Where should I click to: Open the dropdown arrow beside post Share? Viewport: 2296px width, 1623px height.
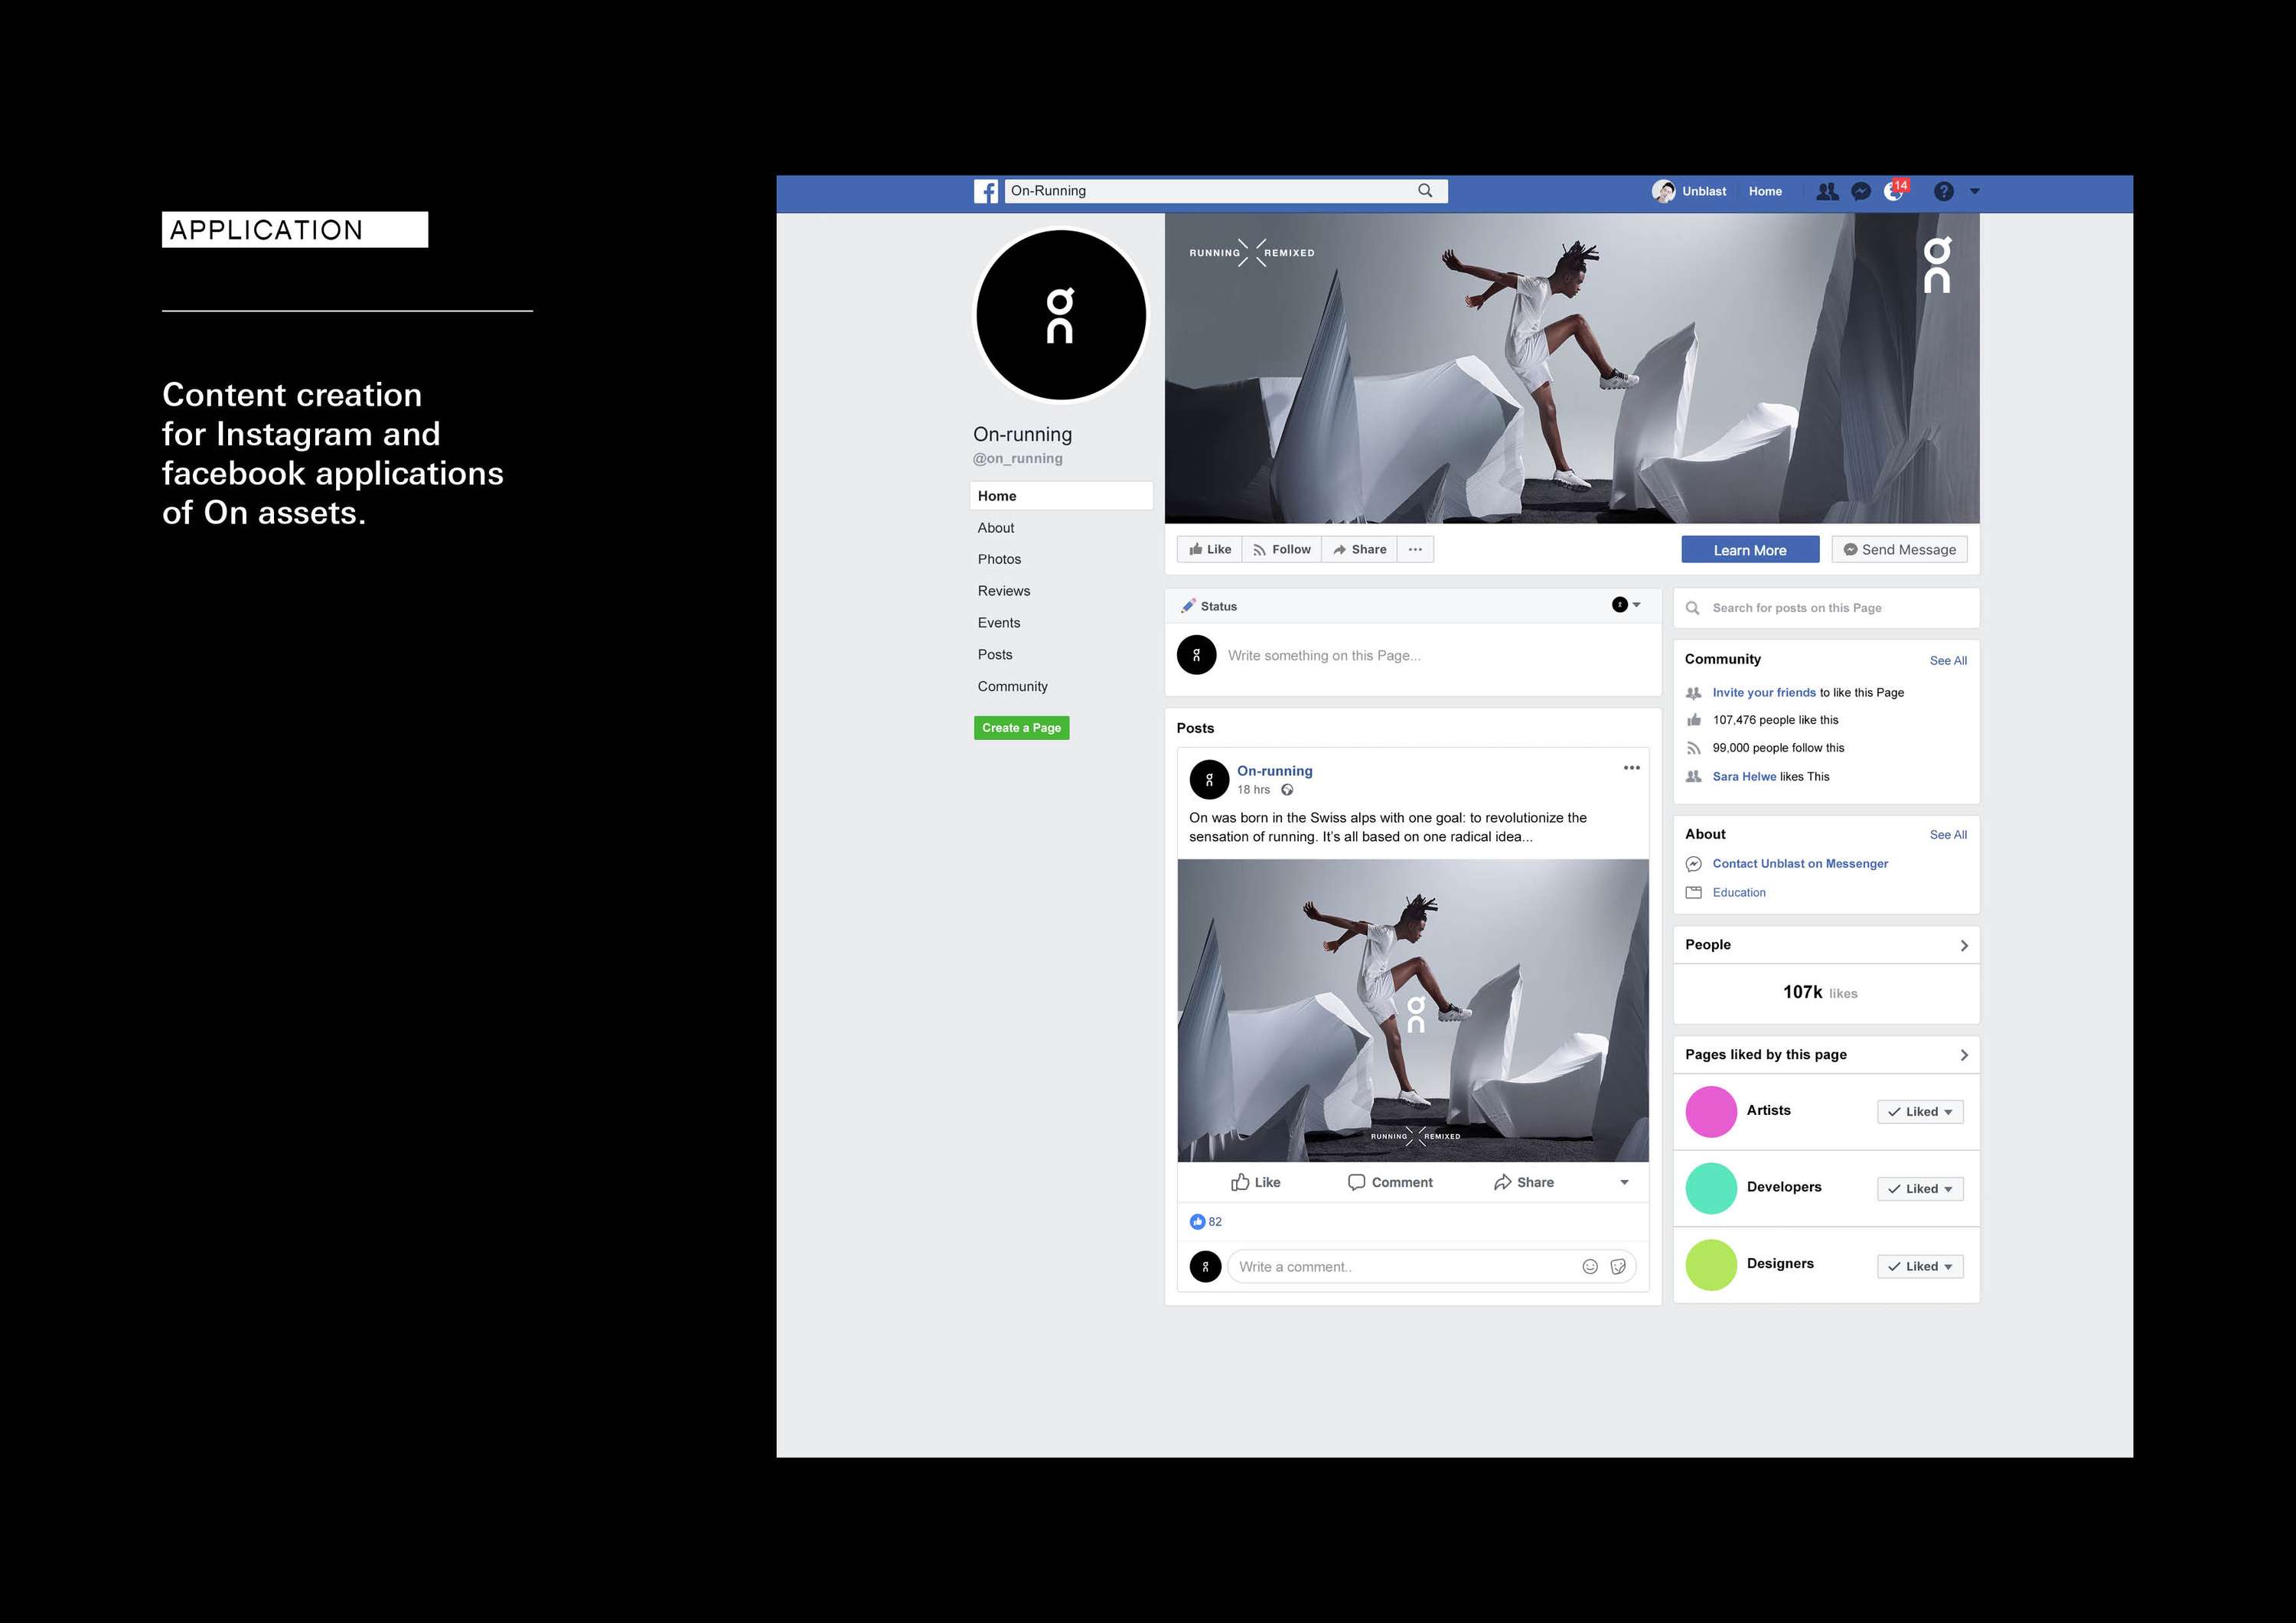(x=1624, y=1183)
